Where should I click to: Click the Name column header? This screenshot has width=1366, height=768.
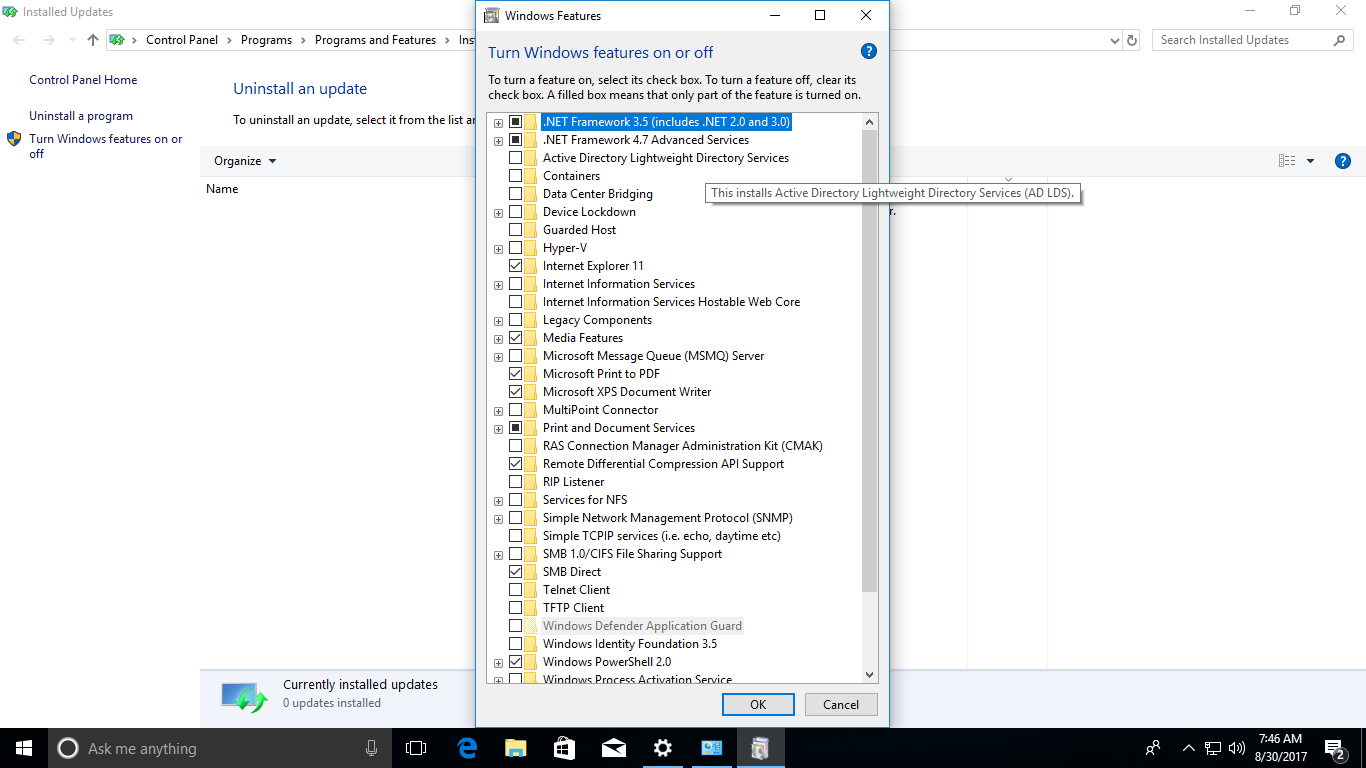(x=222, y=189)
